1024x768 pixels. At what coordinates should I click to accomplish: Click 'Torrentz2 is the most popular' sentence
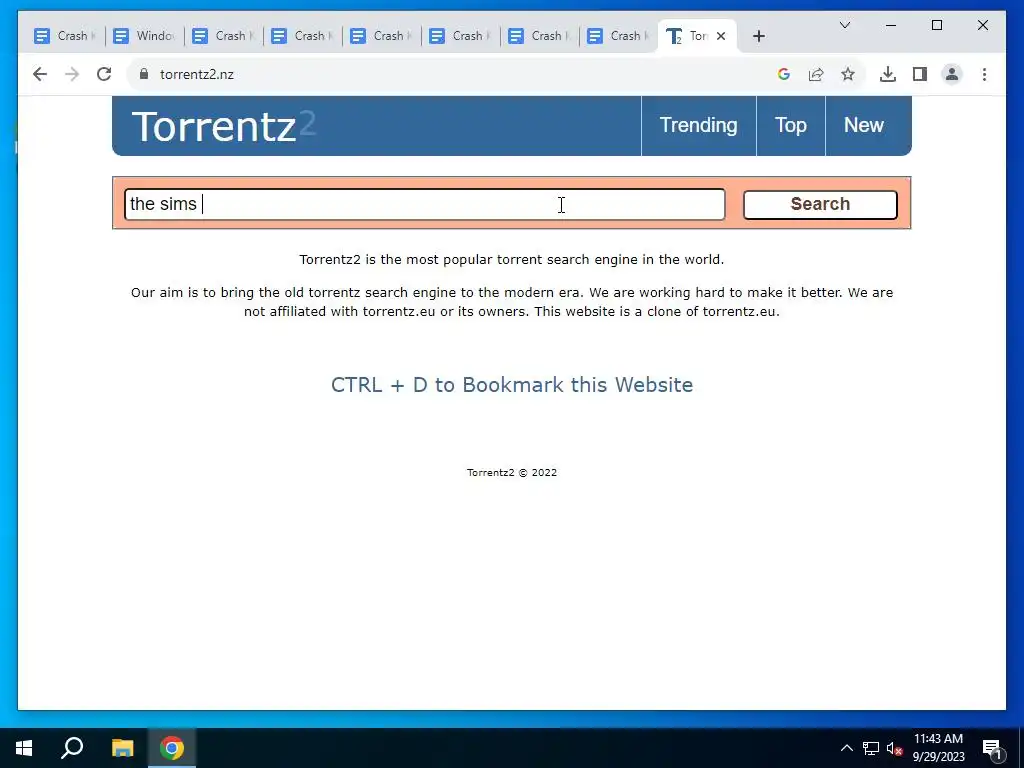(511, 259)
